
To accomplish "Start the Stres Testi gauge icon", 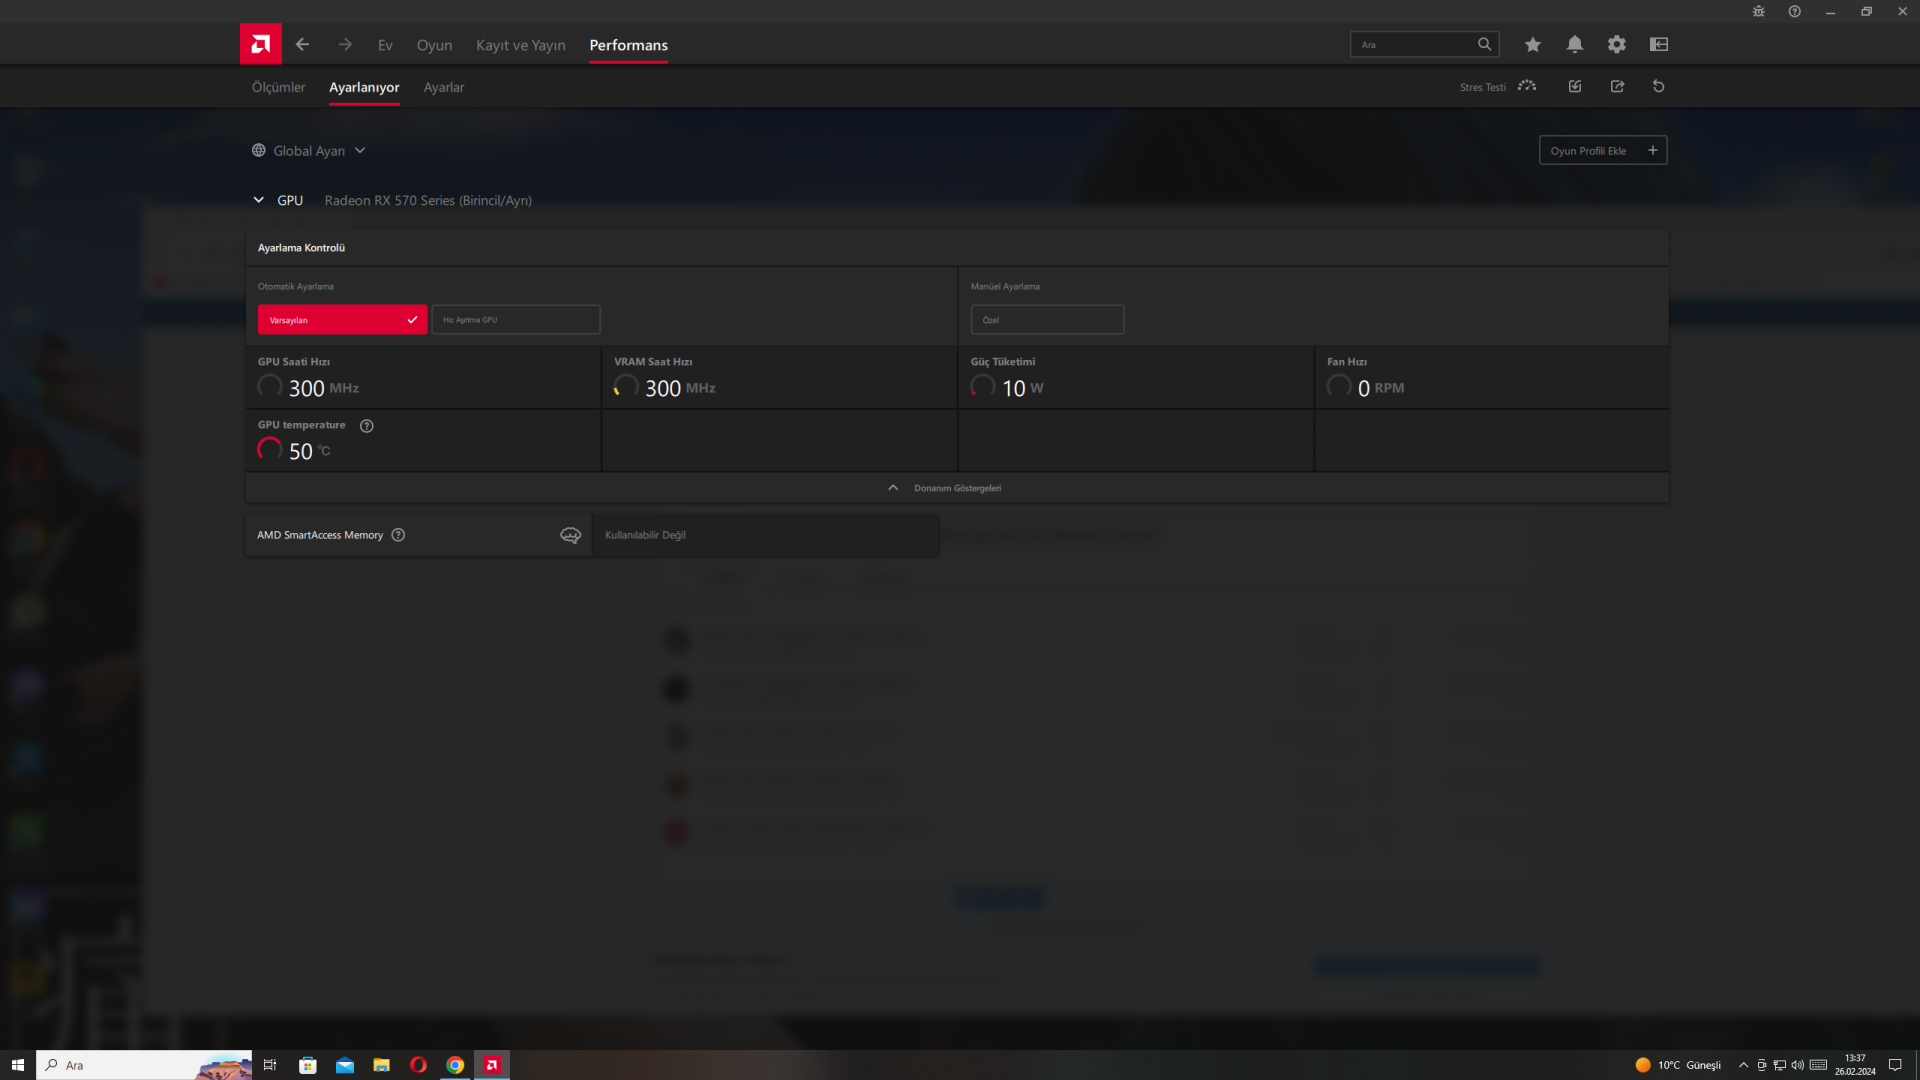I will (1526, 86).
